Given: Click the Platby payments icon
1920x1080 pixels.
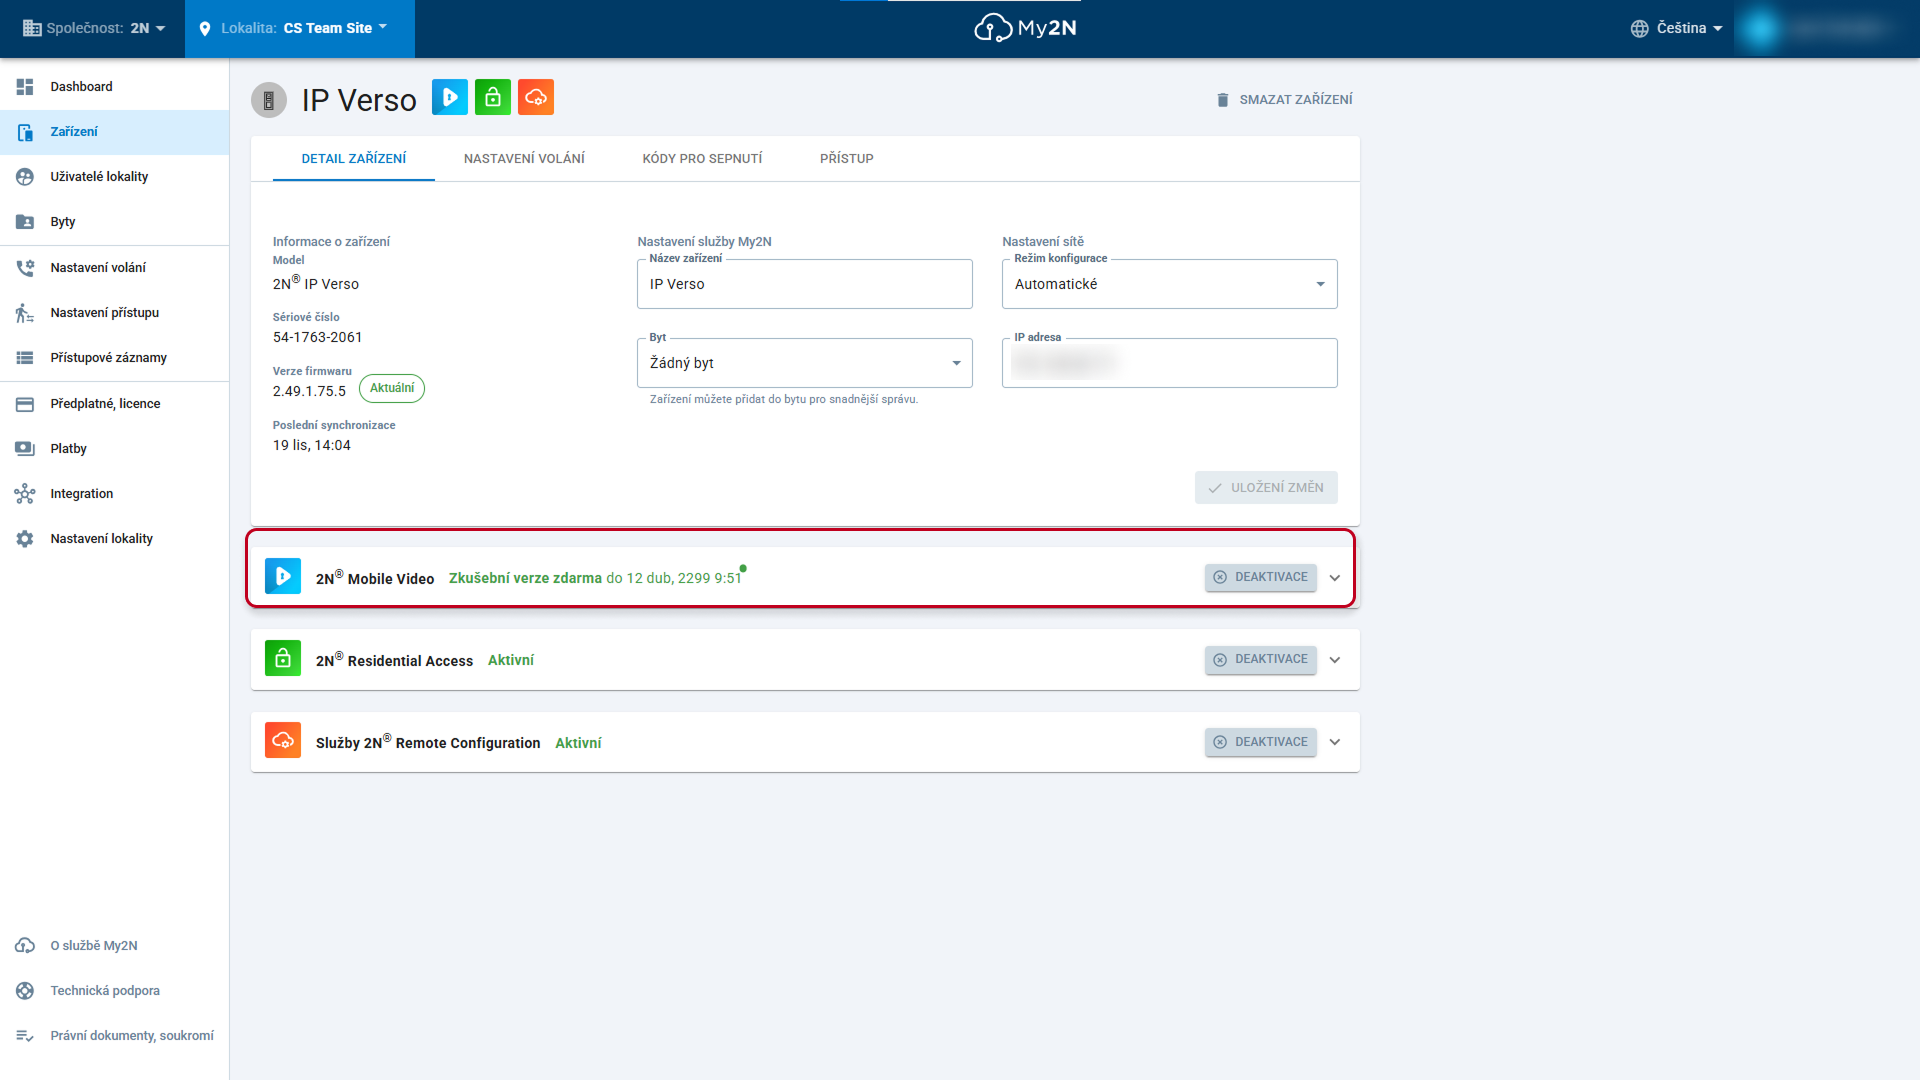Looking at the screenshot, I should [25, 449].
